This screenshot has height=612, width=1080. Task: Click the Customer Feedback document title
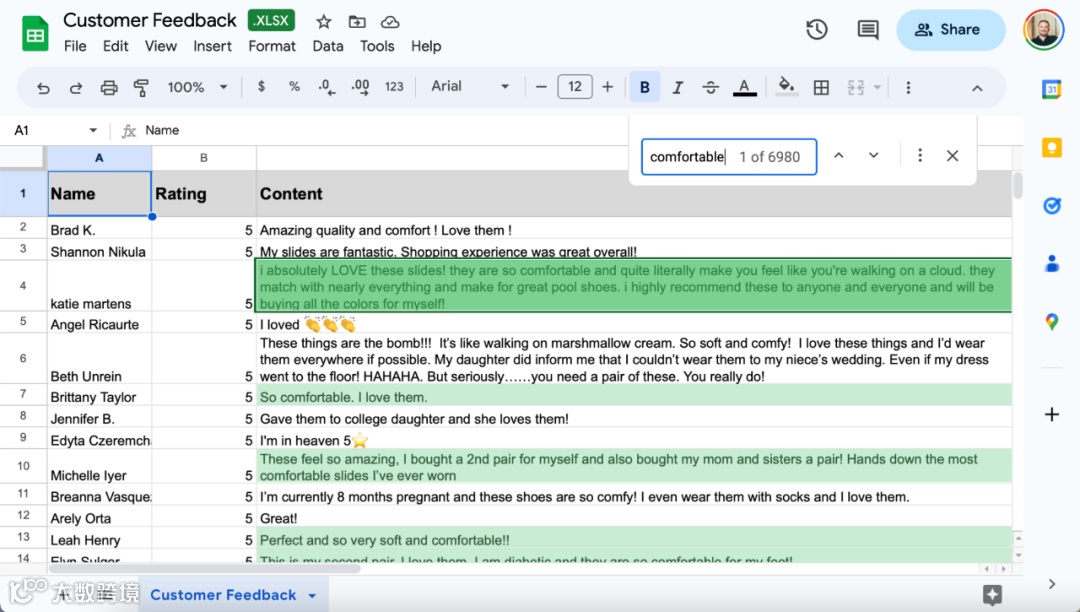click(x=149, y=21)
